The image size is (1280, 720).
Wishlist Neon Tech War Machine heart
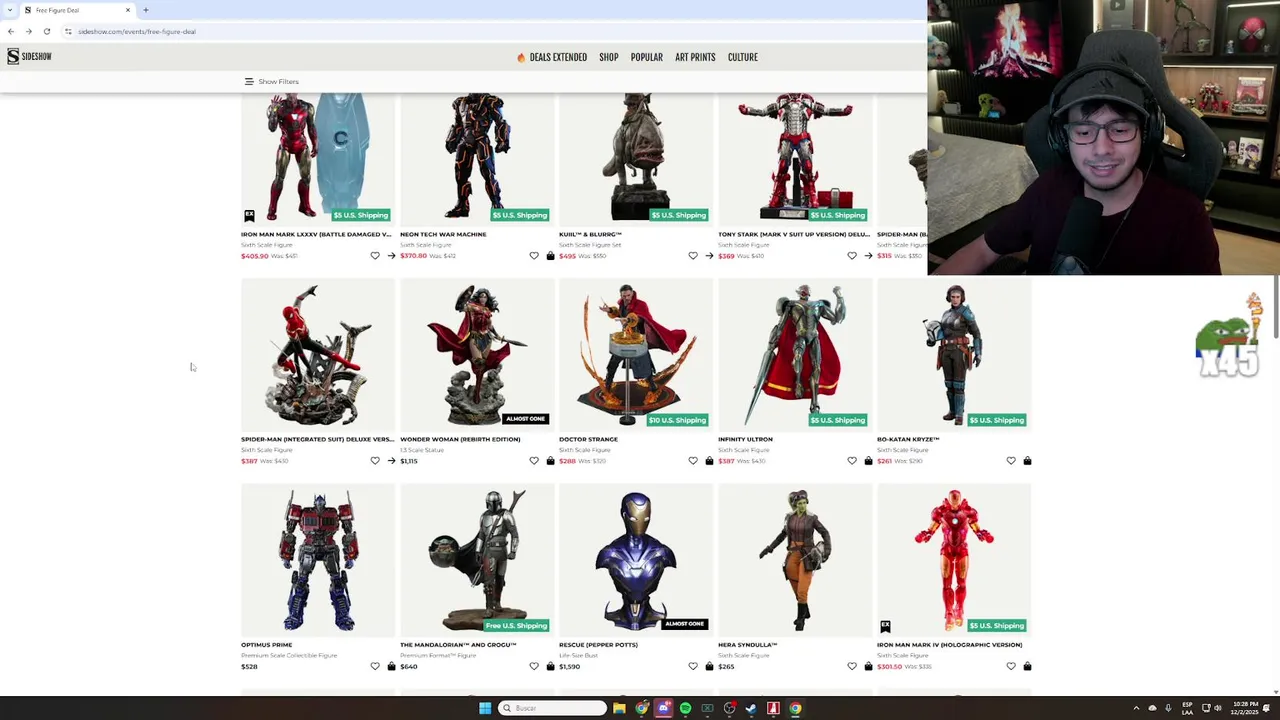[534, 256]
